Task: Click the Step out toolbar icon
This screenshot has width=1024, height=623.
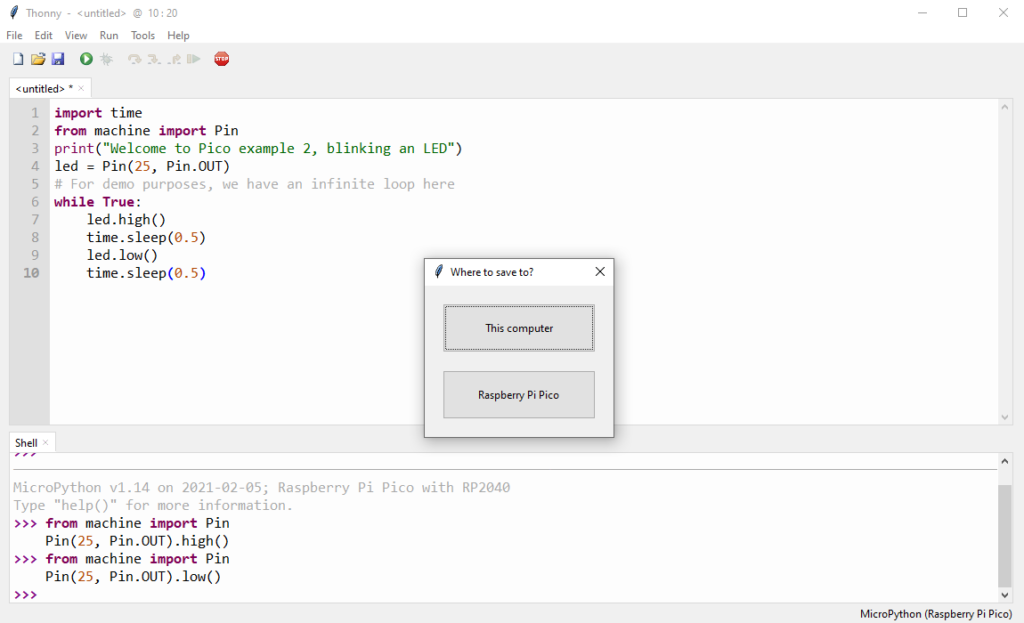Action: (174, 59)
